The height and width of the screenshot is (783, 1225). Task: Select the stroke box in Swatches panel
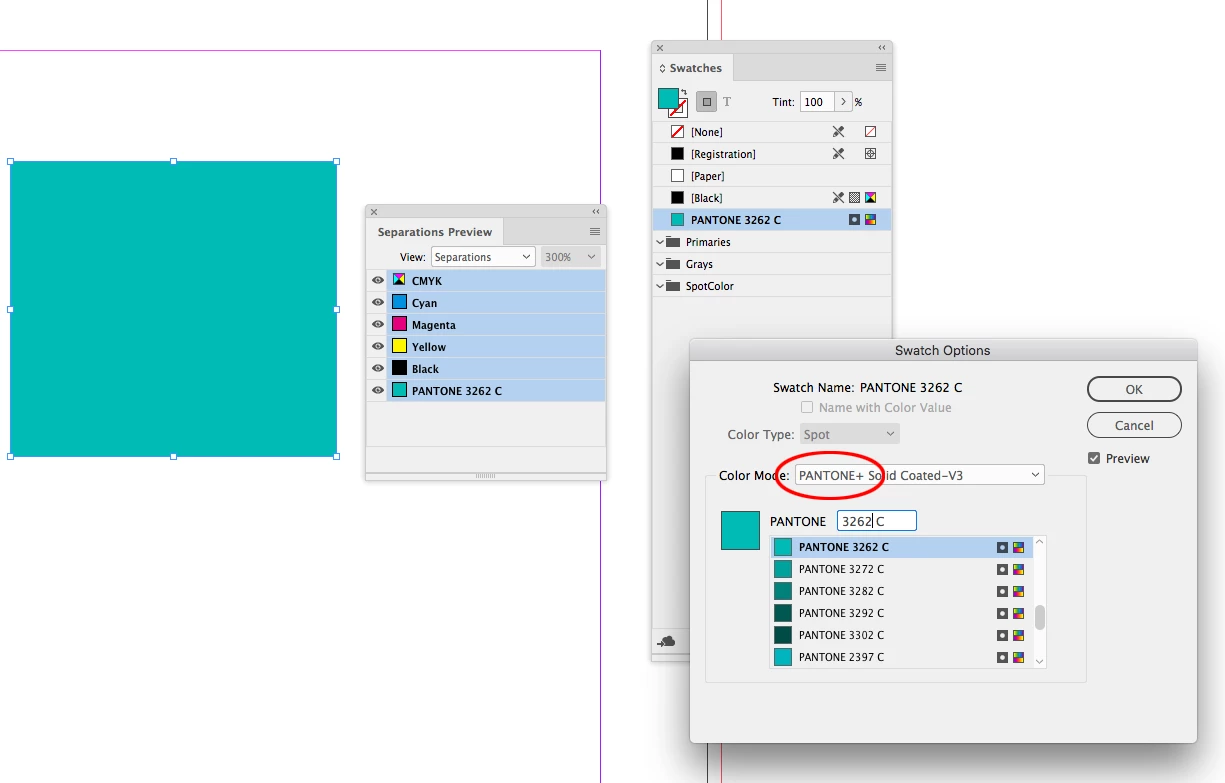pos(678,108)
